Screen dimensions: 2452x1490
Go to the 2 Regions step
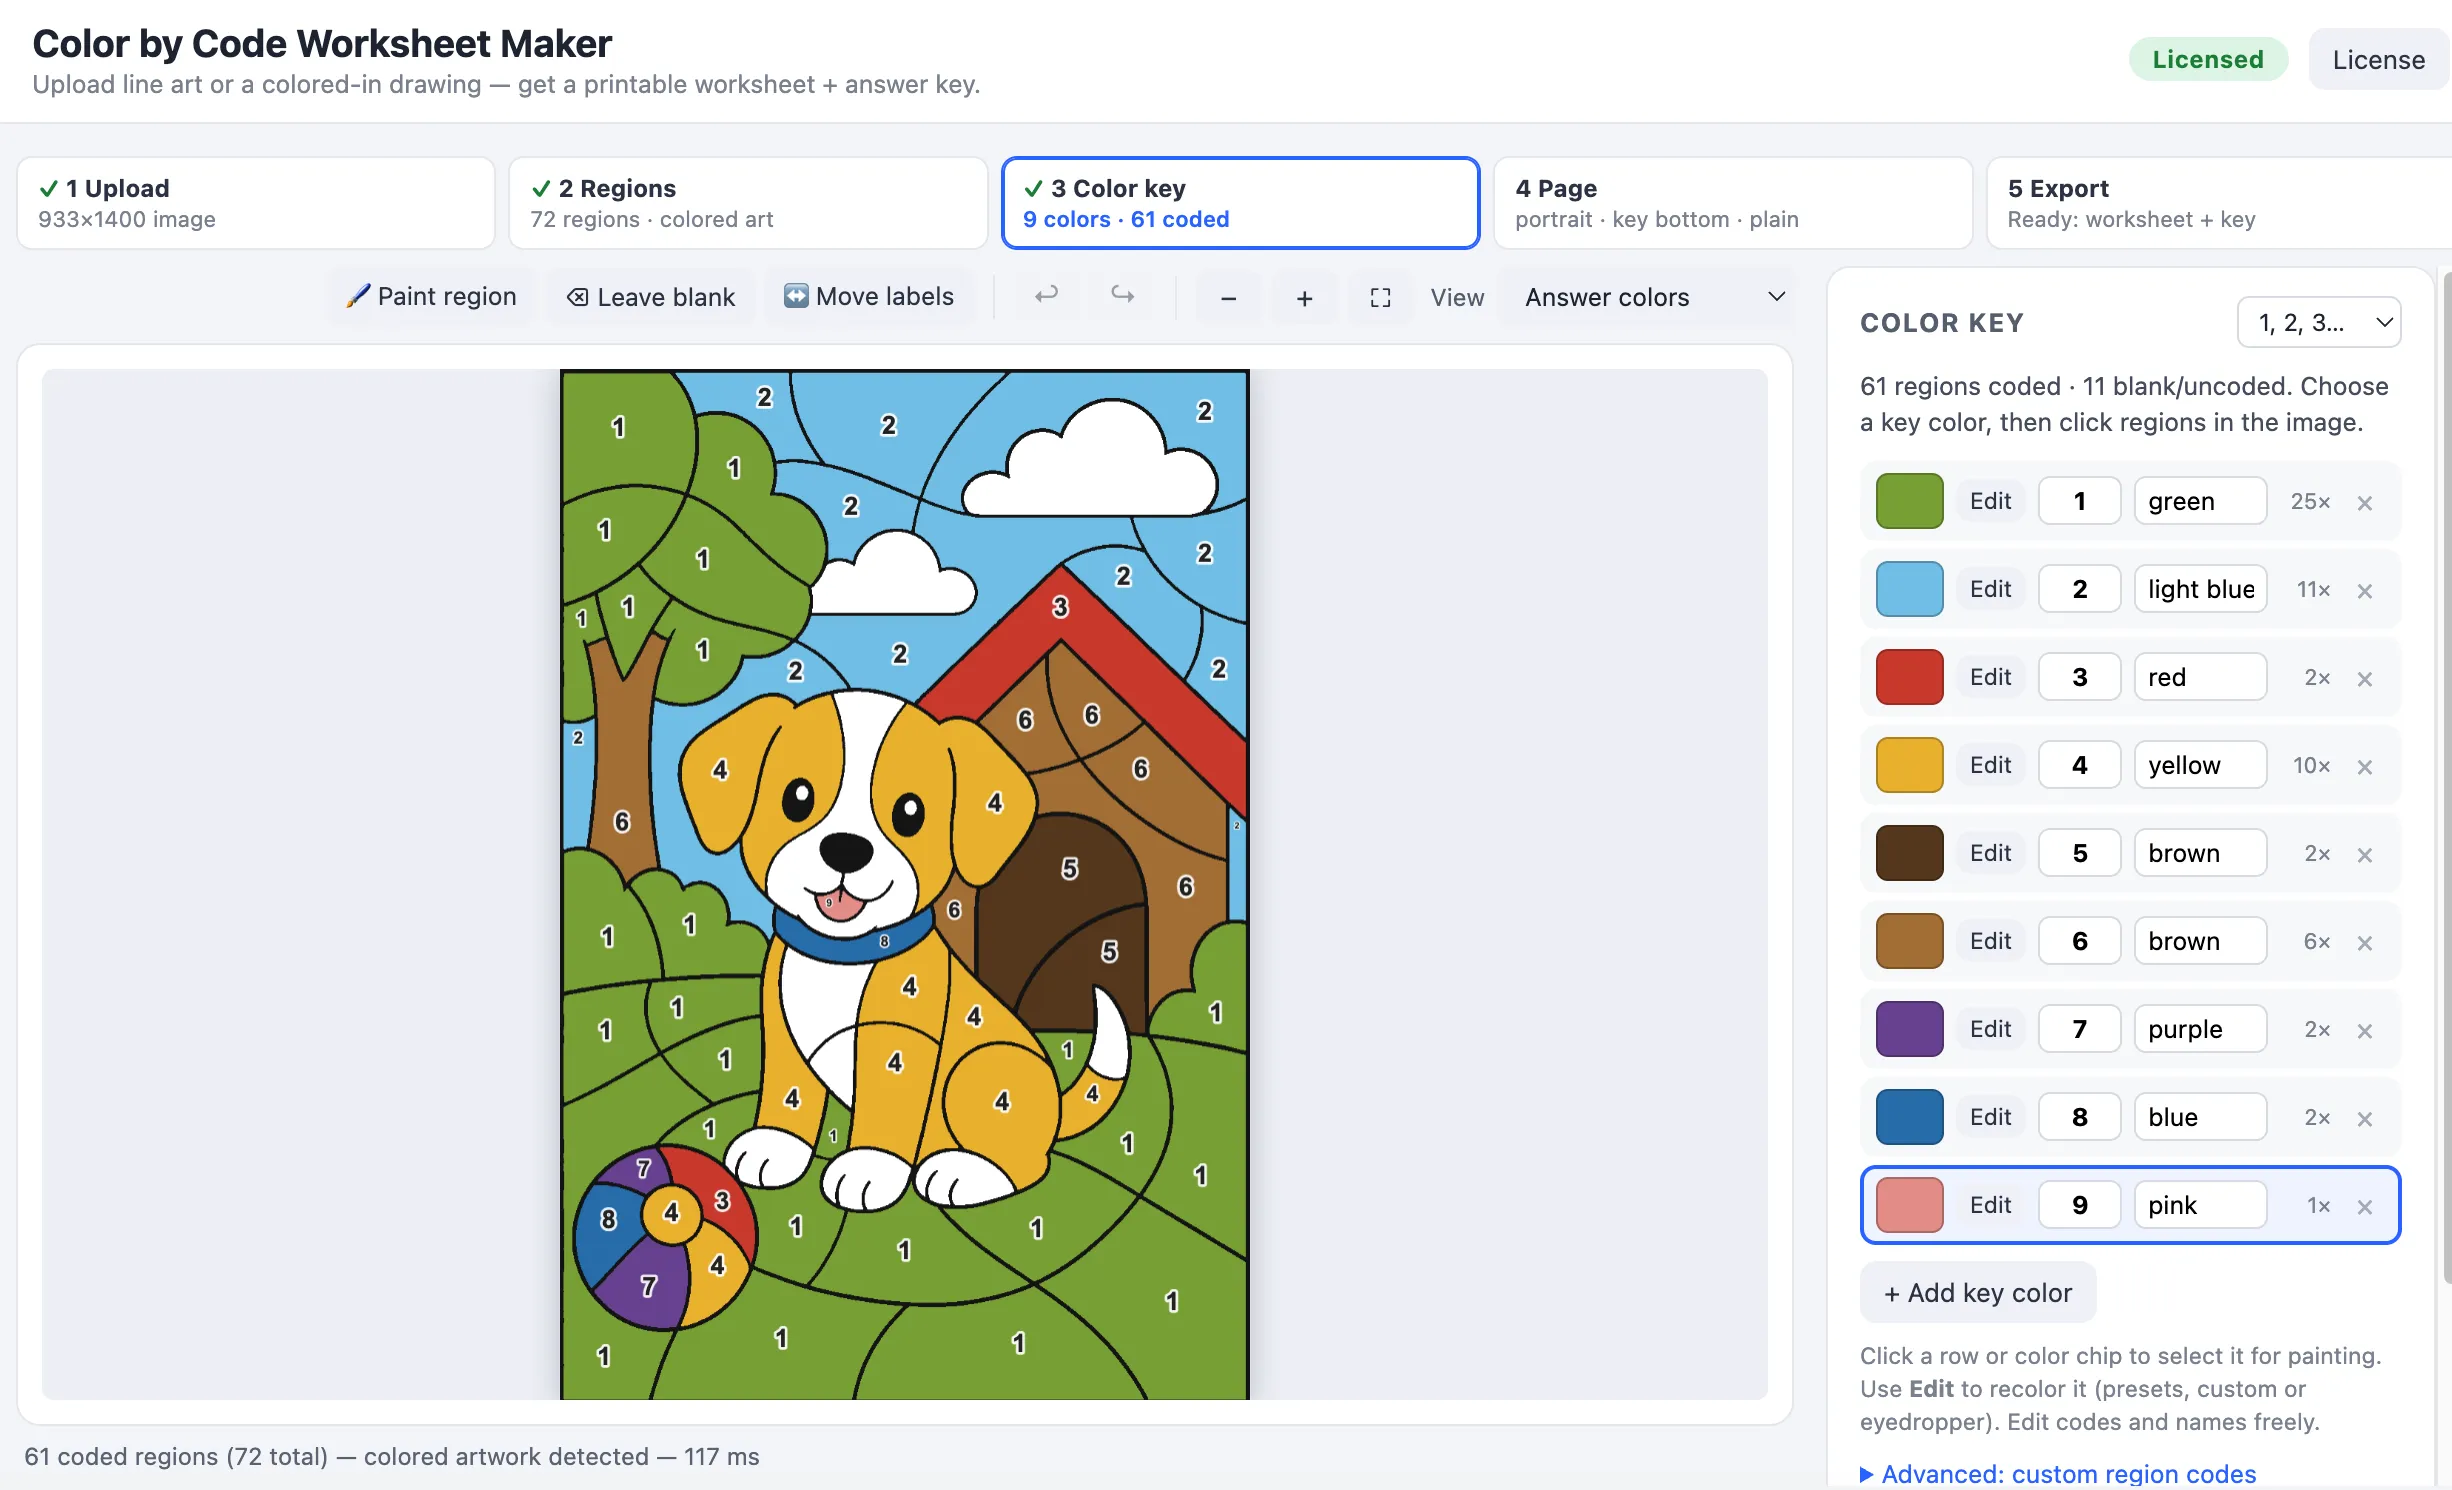(748, 203)
